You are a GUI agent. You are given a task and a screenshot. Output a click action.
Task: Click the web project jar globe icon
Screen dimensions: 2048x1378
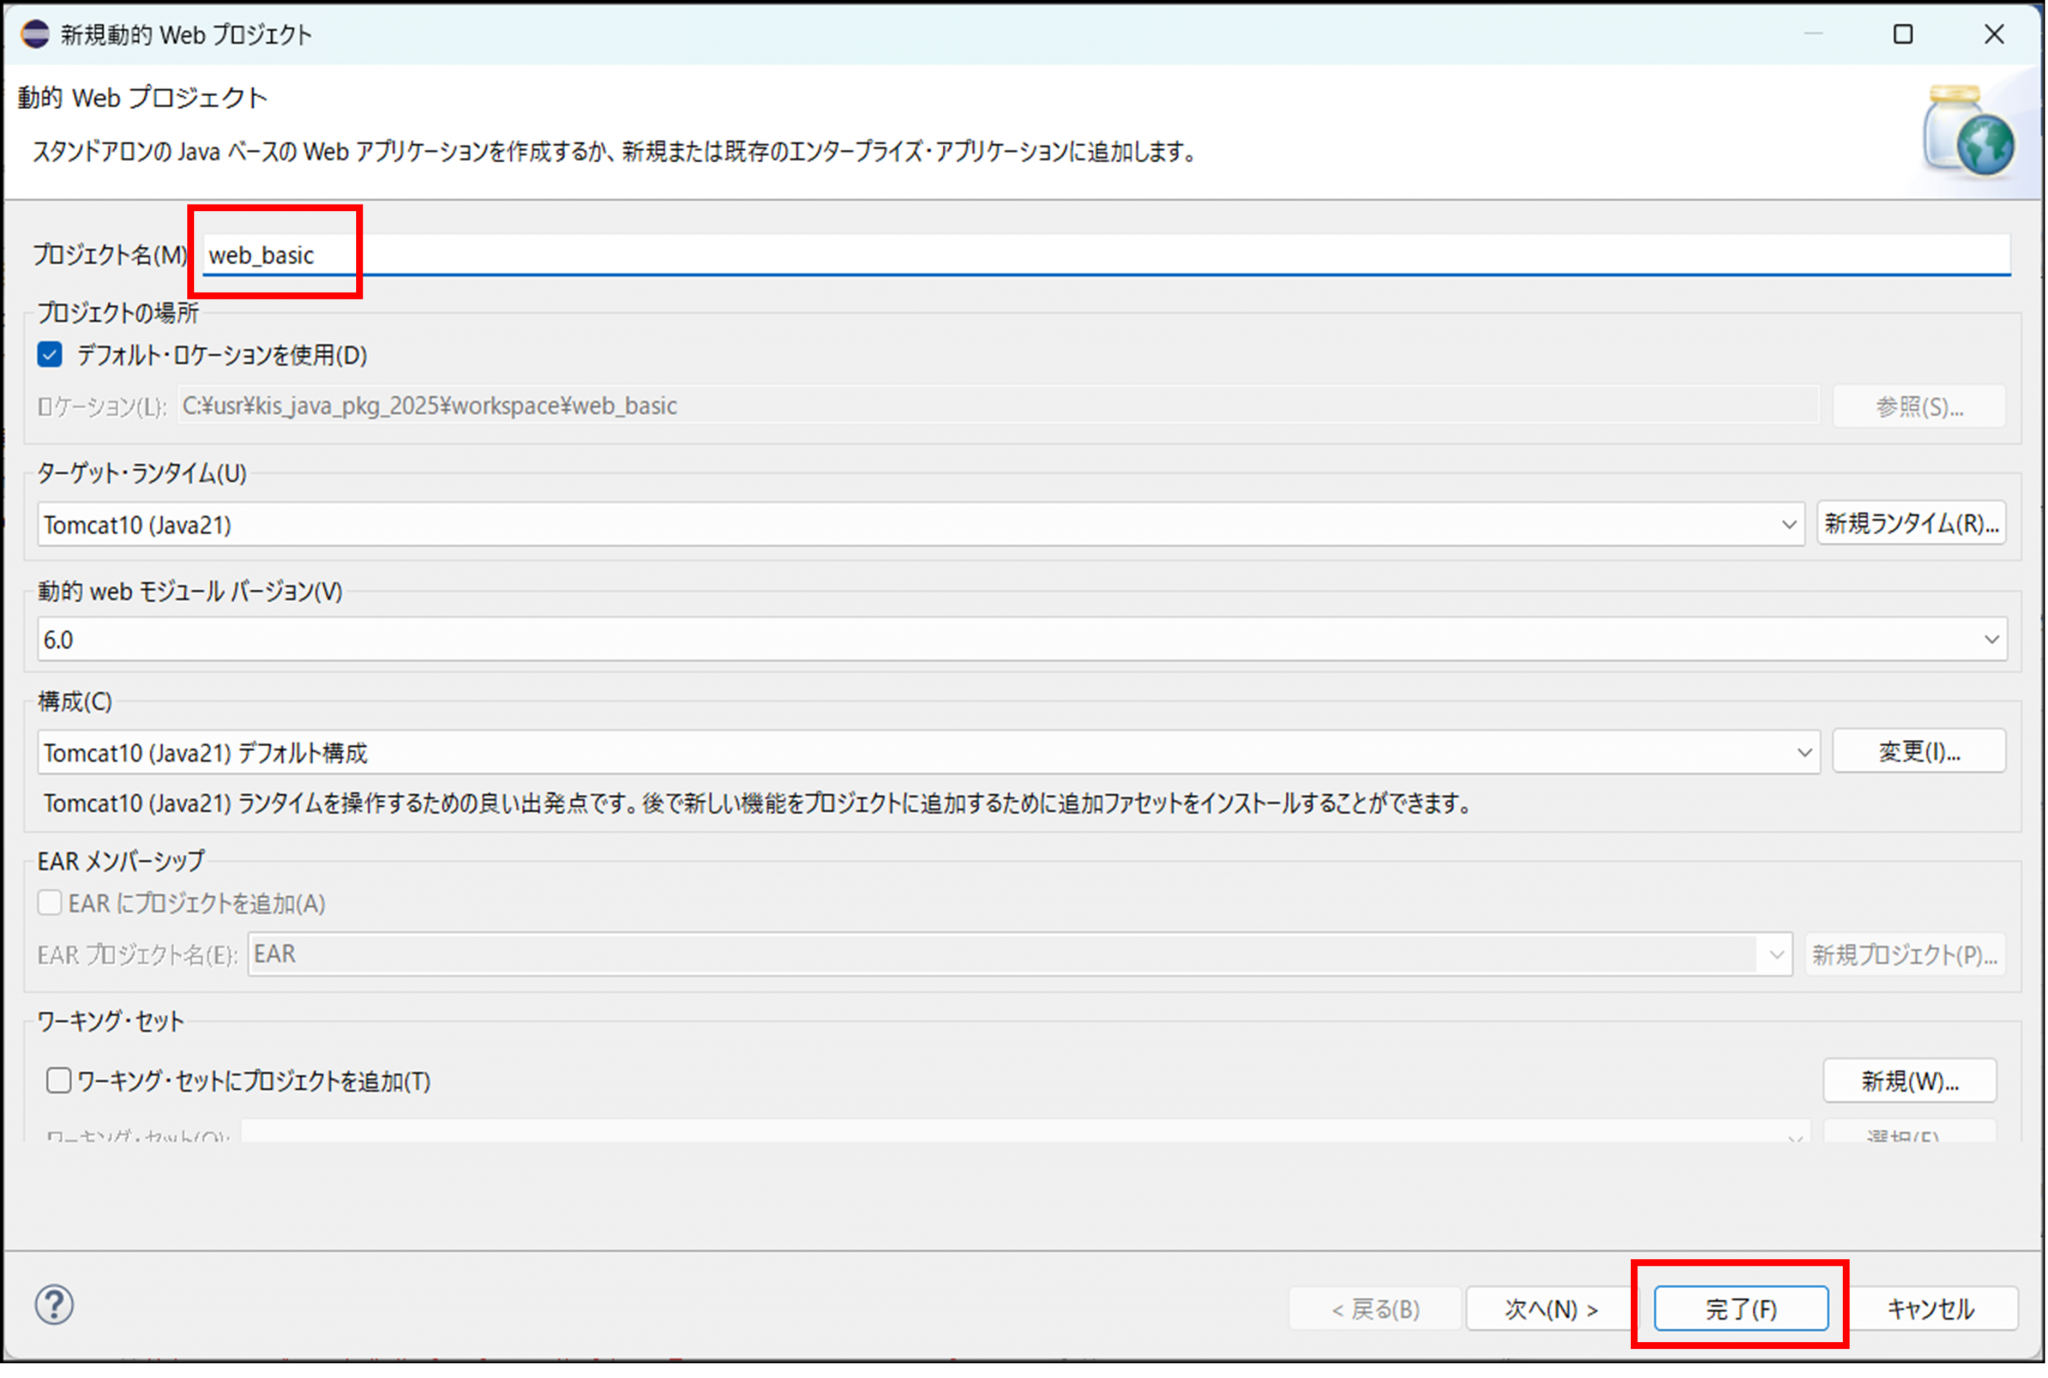[1968, 132]
